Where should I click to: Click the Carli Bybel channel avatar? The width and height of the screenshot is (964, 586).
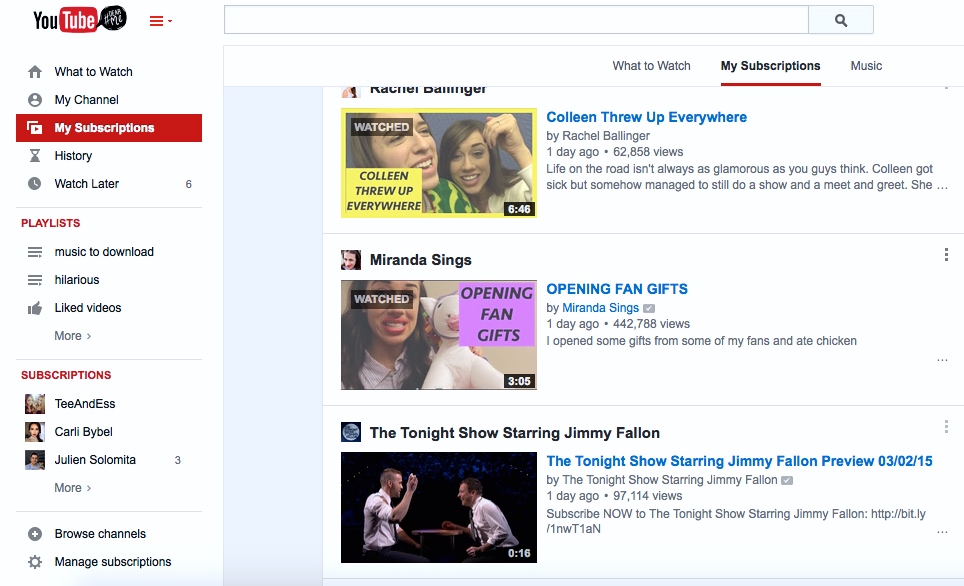tap(34, 432)
